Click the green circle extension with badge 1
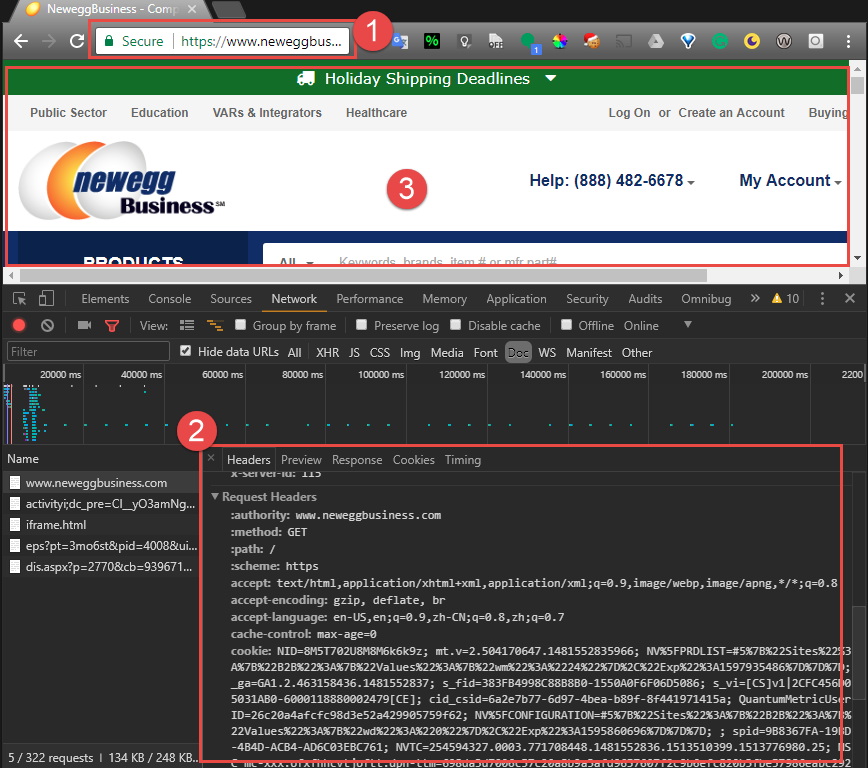This screenshot has width=868, height=768. (x=530, y=43)
